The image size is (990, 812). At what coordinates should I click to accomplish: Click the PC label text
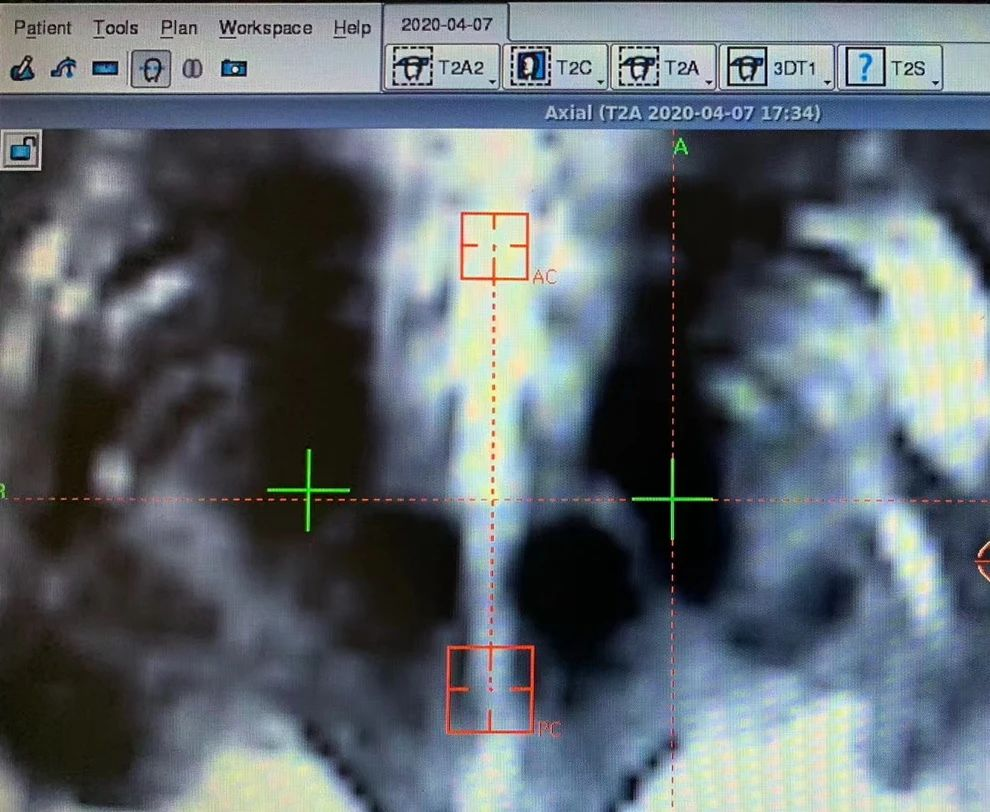[549, 729]
